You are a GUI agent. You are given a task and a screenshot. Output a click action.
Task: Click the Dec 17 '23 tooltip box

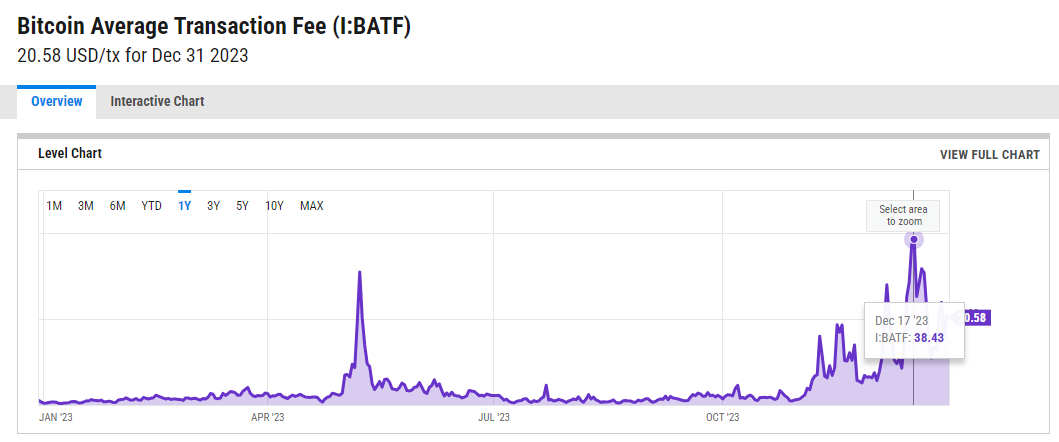tap(913, 329)
